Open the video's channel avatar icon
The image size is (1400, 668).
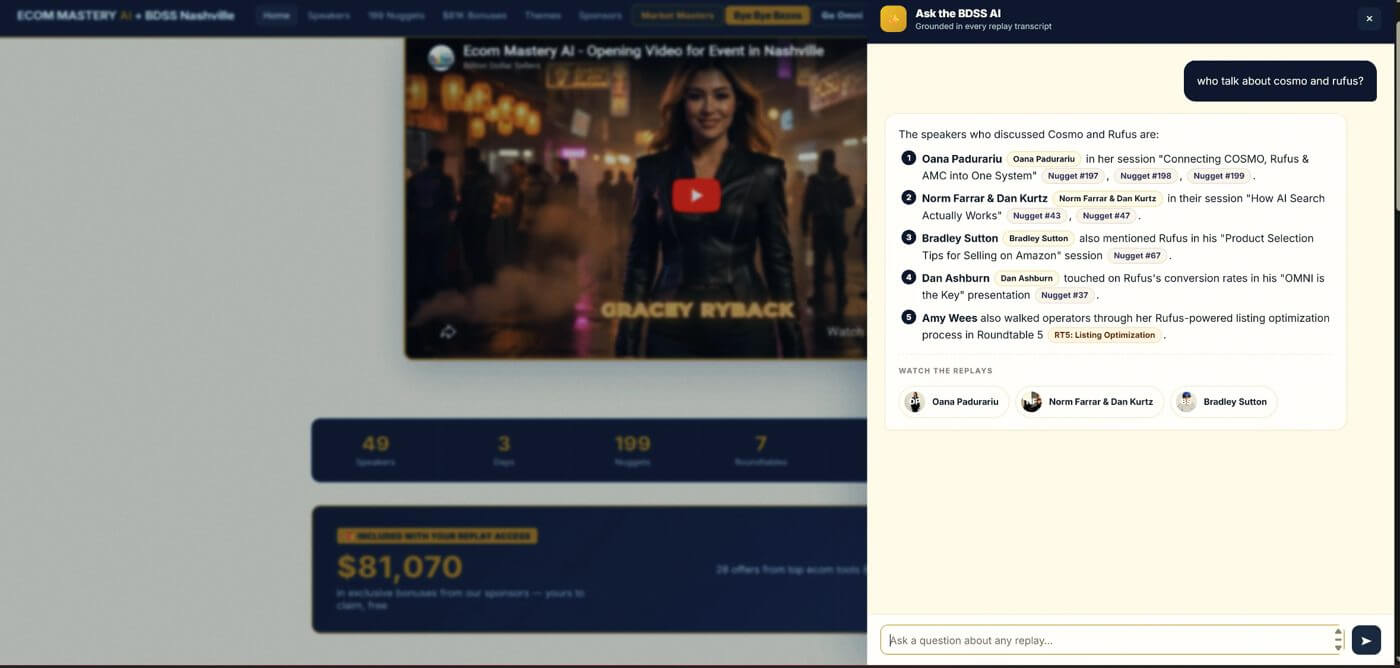tap(441, 57)
